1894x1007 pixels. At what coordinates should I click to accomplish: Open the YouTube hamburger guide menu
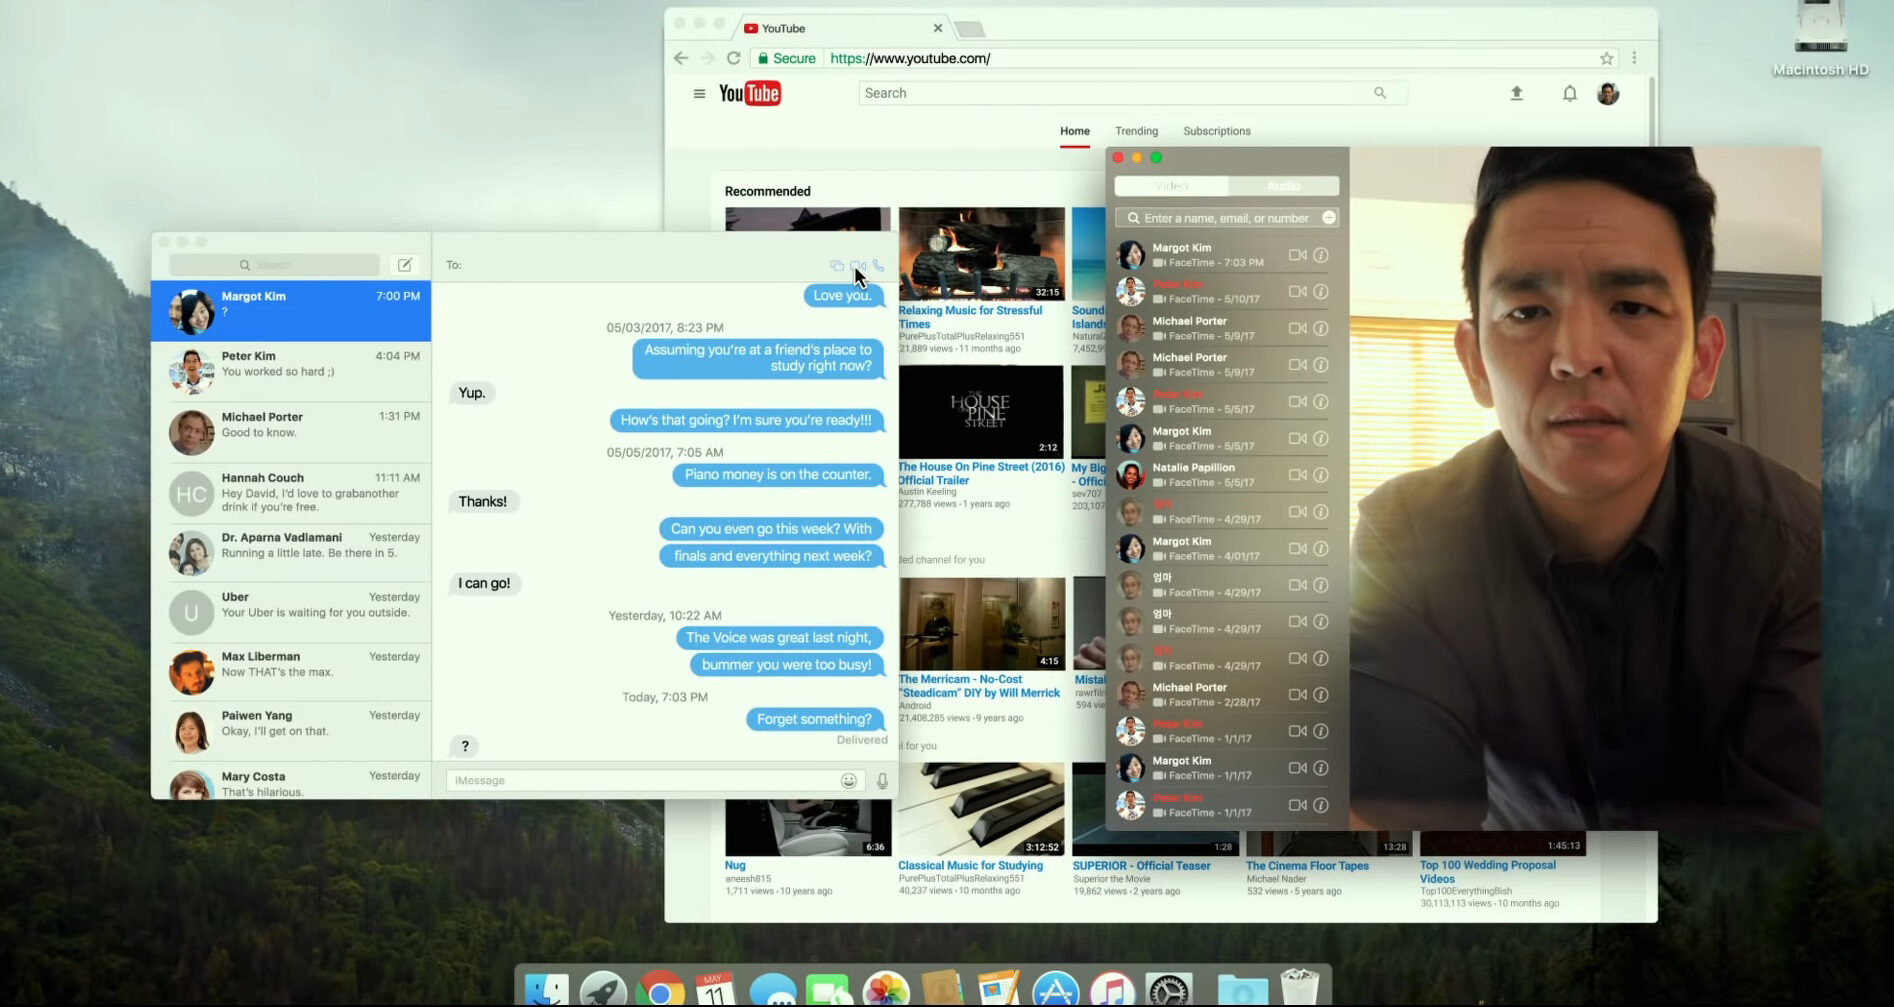(699, 93)
